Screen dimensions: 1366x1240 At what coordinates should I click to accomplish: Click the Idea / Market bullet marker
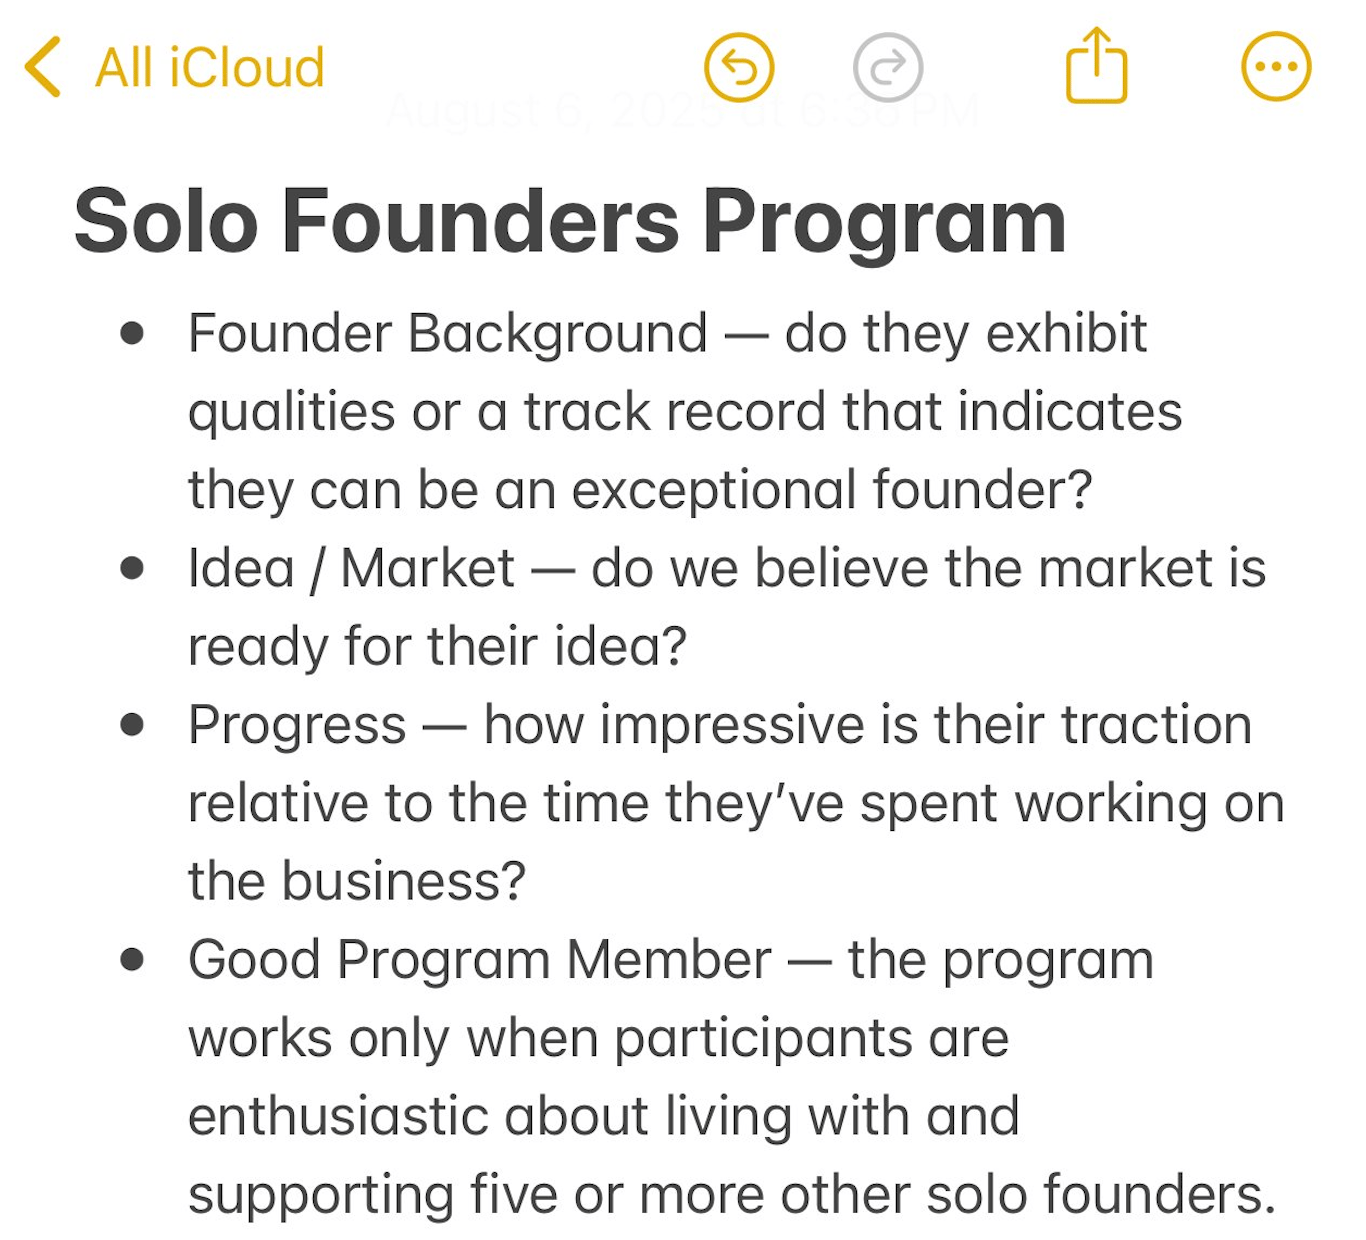132,568
